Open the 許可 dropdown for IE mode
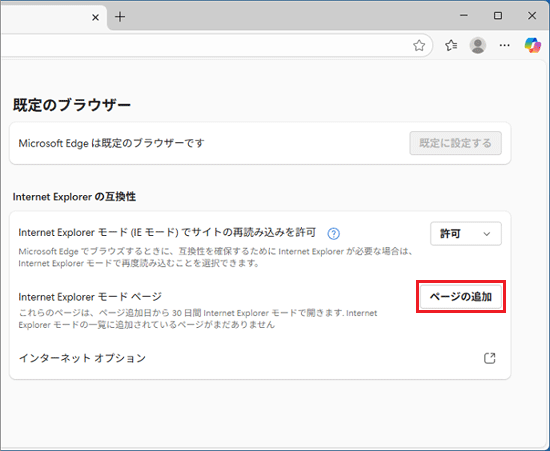 (465, 234)
